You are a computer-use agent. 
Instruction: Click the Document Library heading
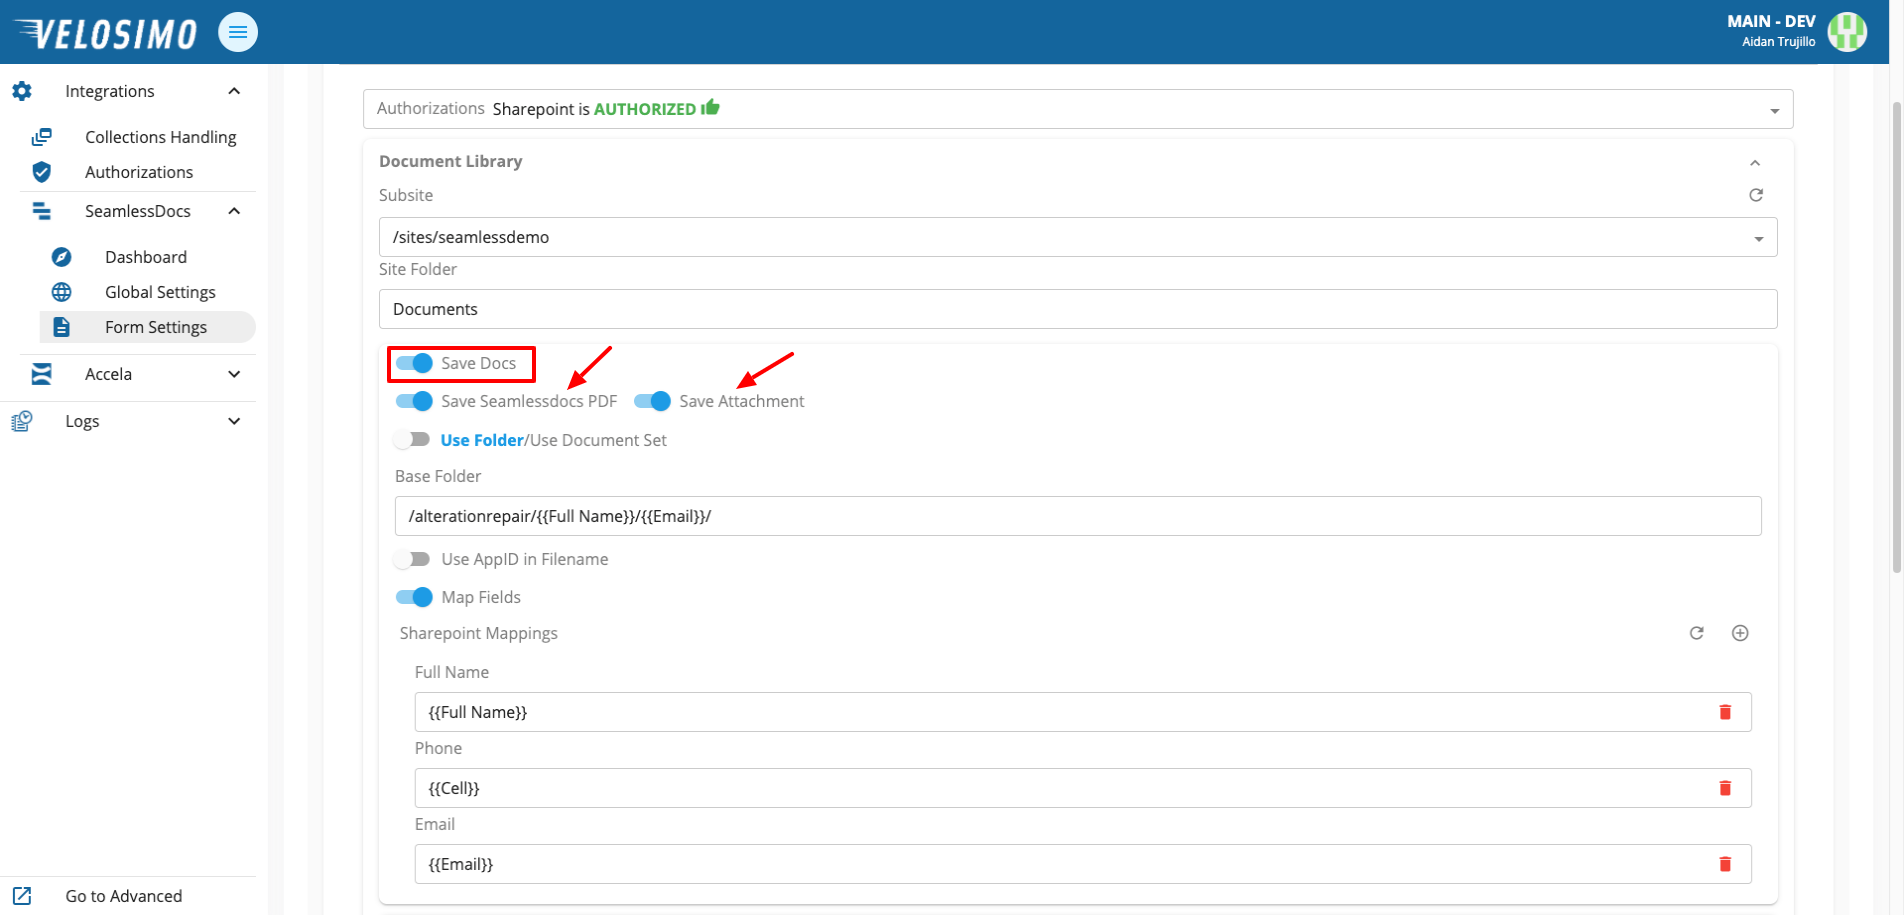[x=451, y=161]
